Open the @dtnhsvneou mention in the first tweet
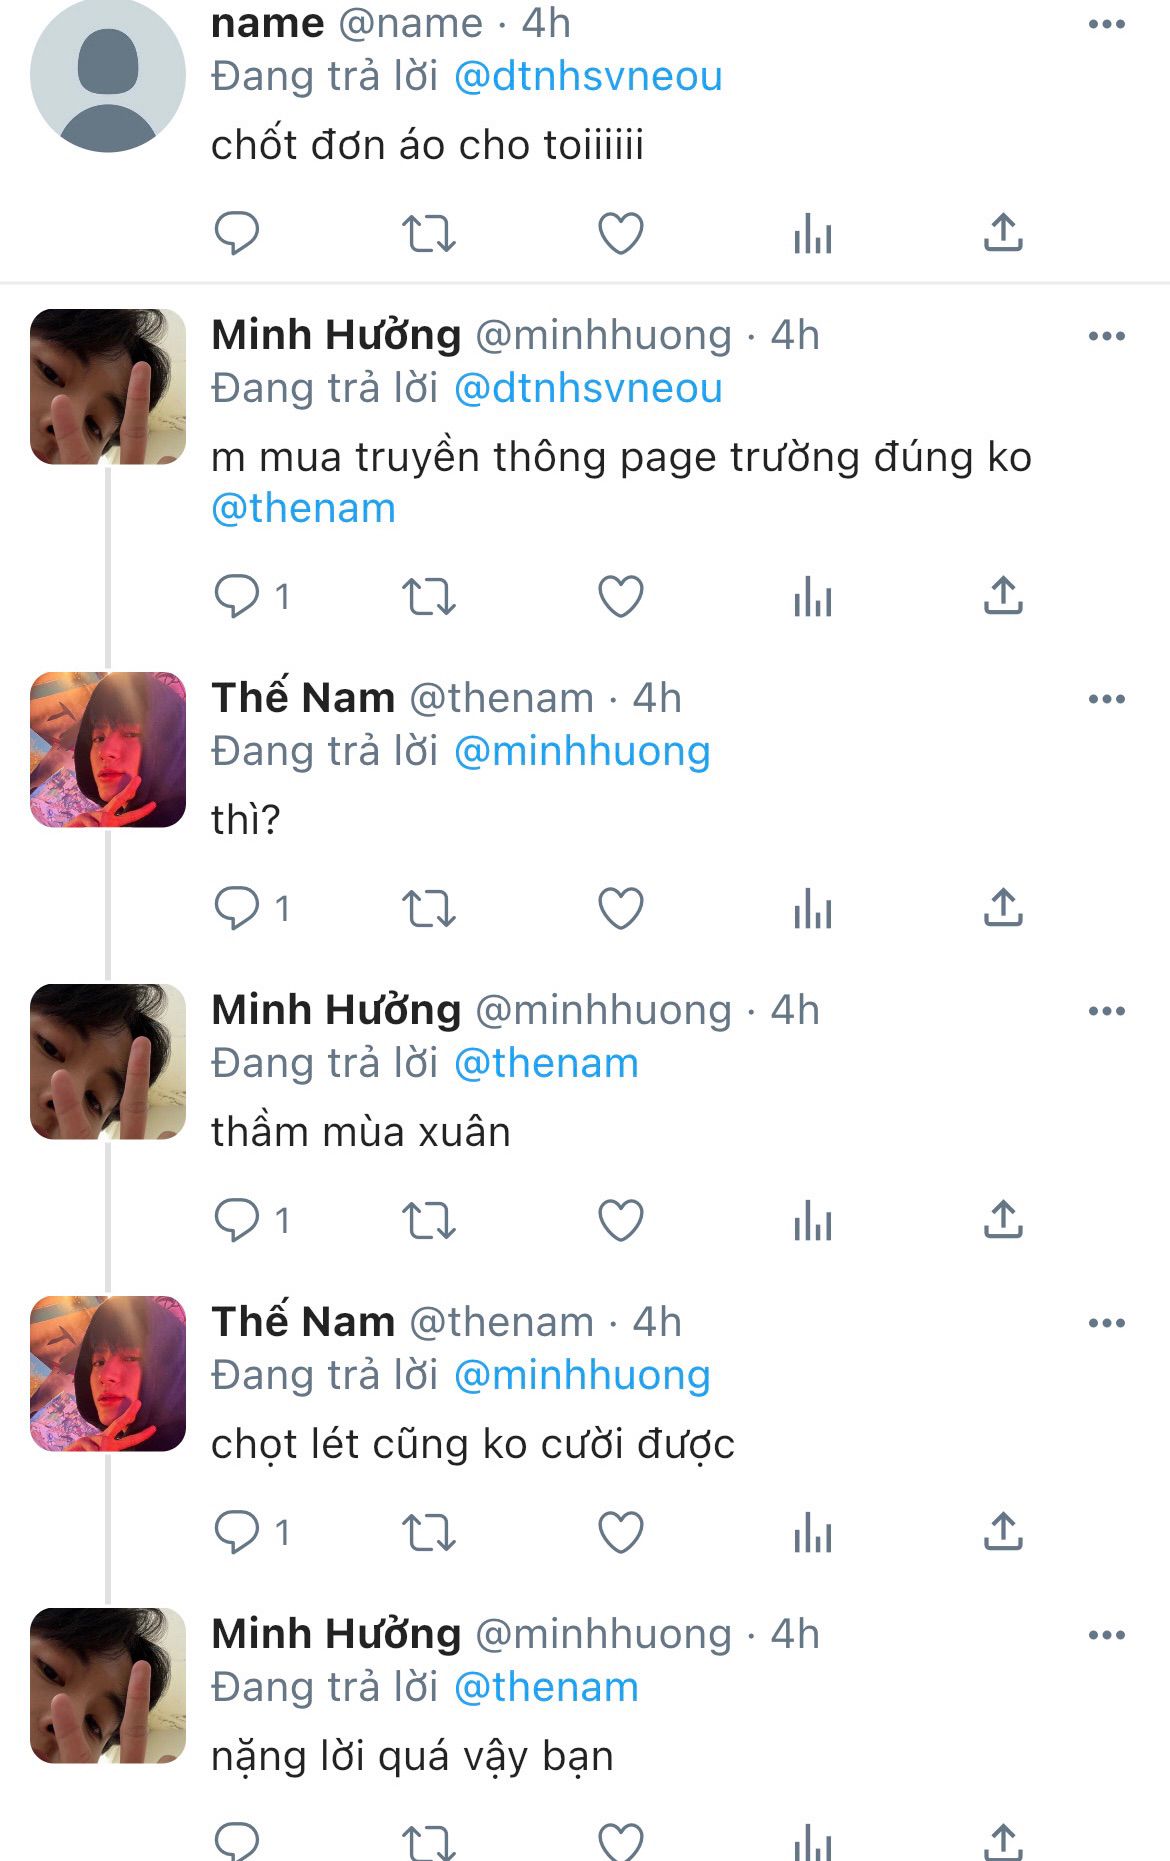The image size is (1170, 1861). (x=587, y=77)
